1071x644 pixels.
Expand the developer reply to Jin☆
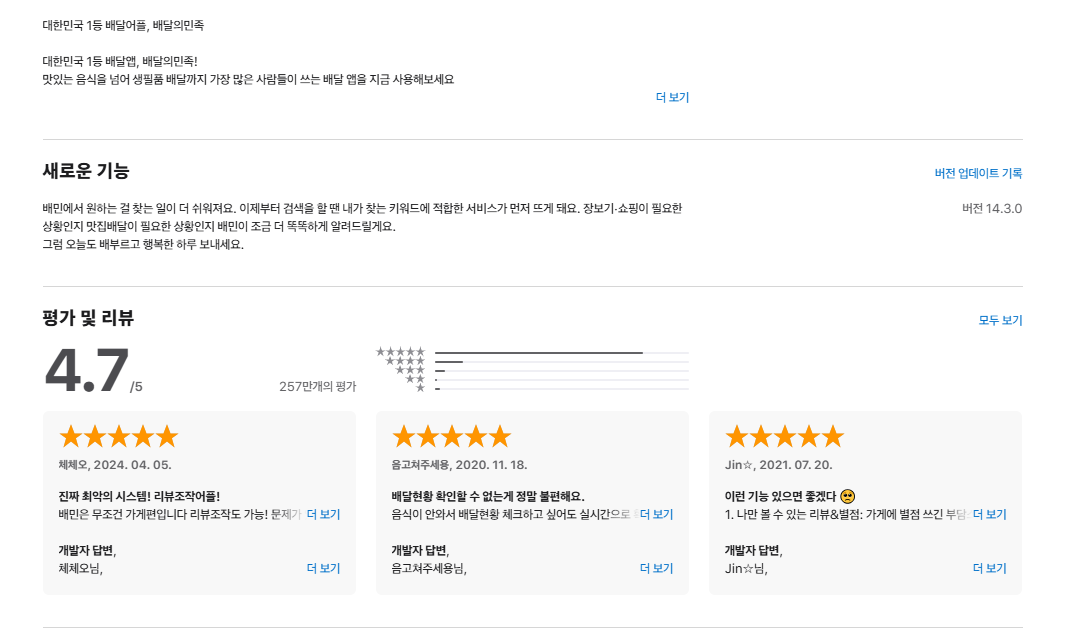[990, 567]
